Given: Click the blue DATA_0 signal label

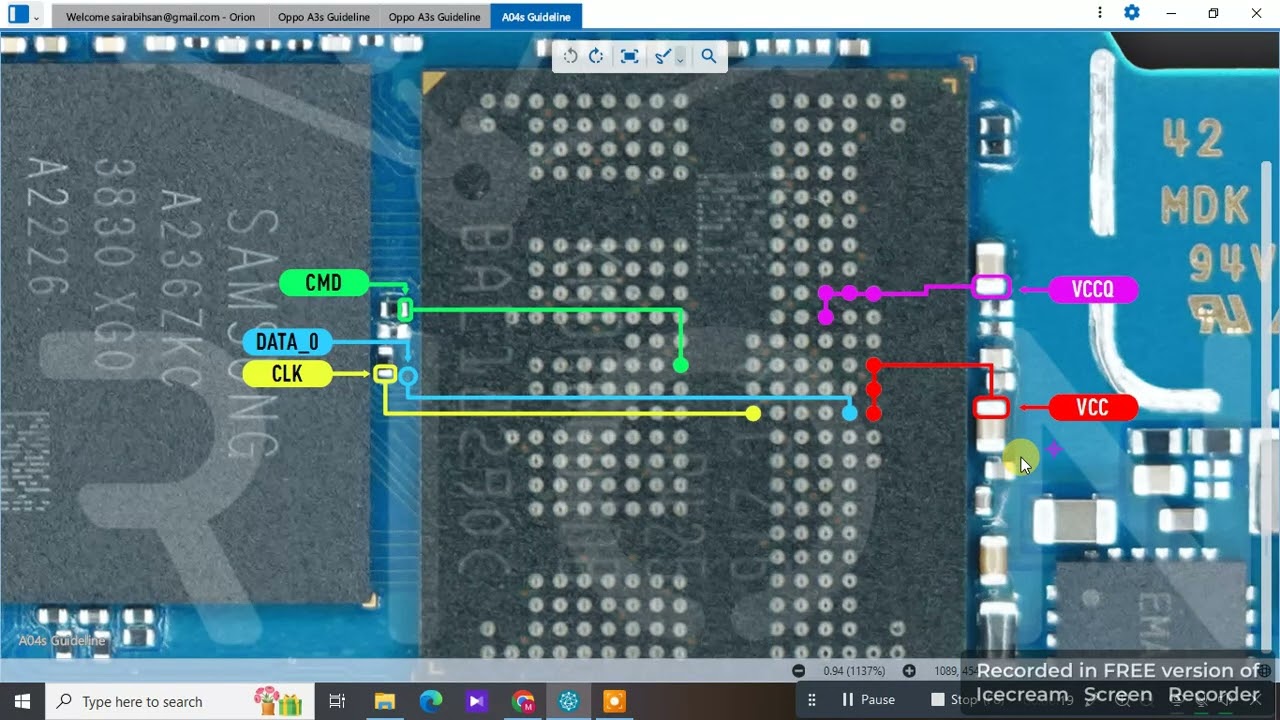Looking at the screenshot, I should (287, 342).
